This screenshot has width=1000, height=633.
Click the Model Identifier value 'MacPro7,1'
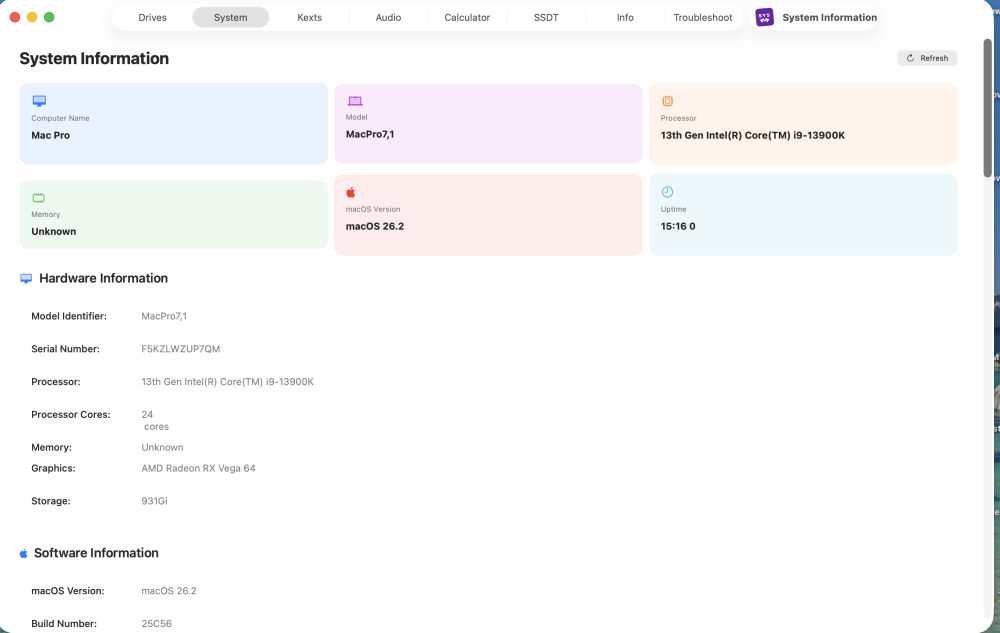coord(164,316)
